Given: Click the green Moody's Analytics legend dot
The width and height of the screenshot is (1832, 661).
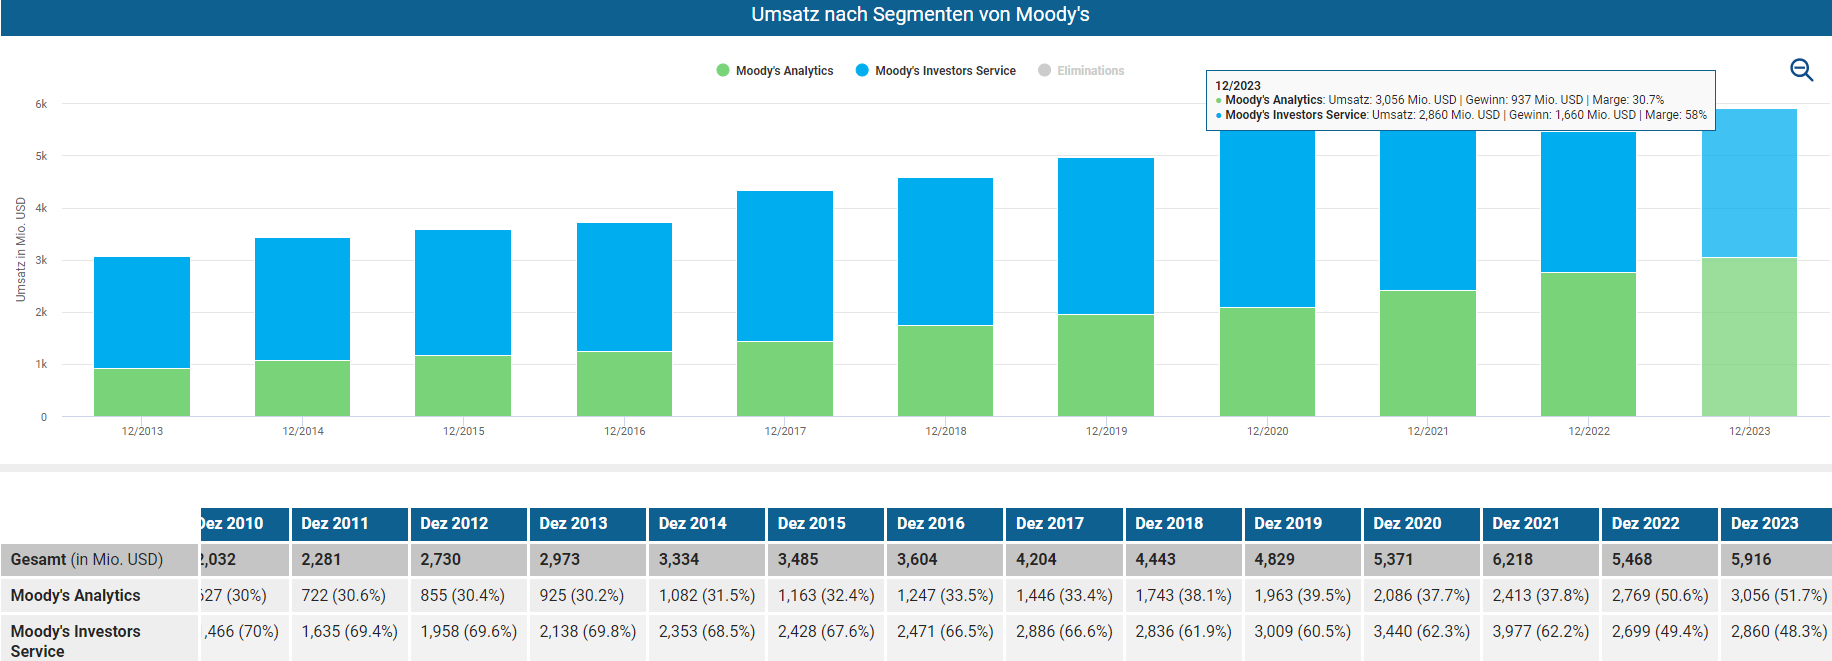Looking at the screenshot, I should [x=723, y=70].
